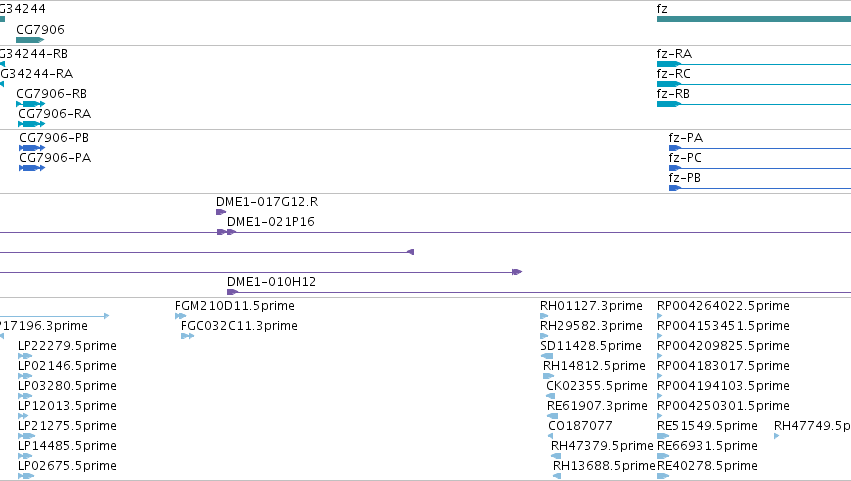Screen dimensions: 851x481
Task: Click the CG7906-RB transcript label
Action: 52,94
